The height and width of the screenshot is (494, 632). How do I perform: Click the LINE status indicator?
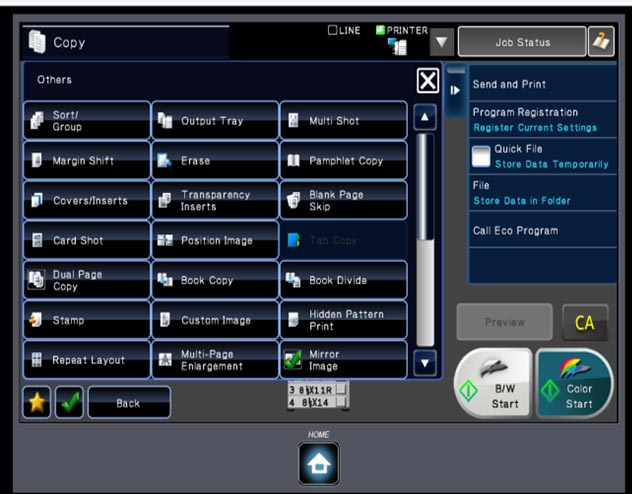click(x=344, y=30)
